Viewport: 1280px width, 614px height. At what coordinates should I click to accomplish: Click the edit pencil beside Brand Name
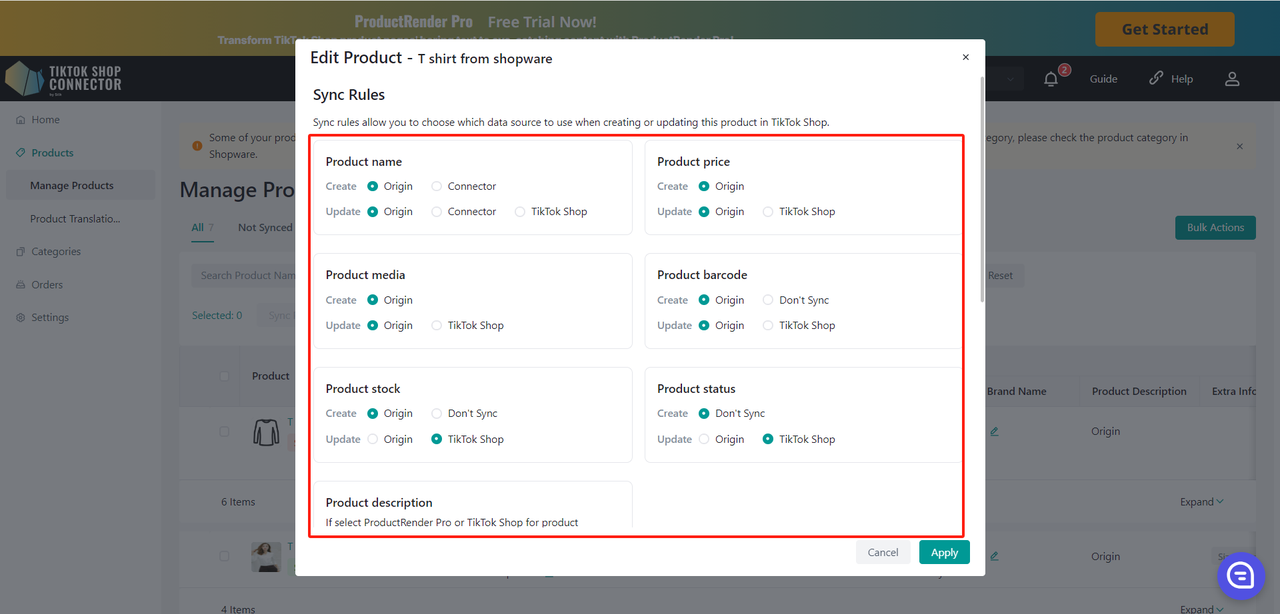994,432
